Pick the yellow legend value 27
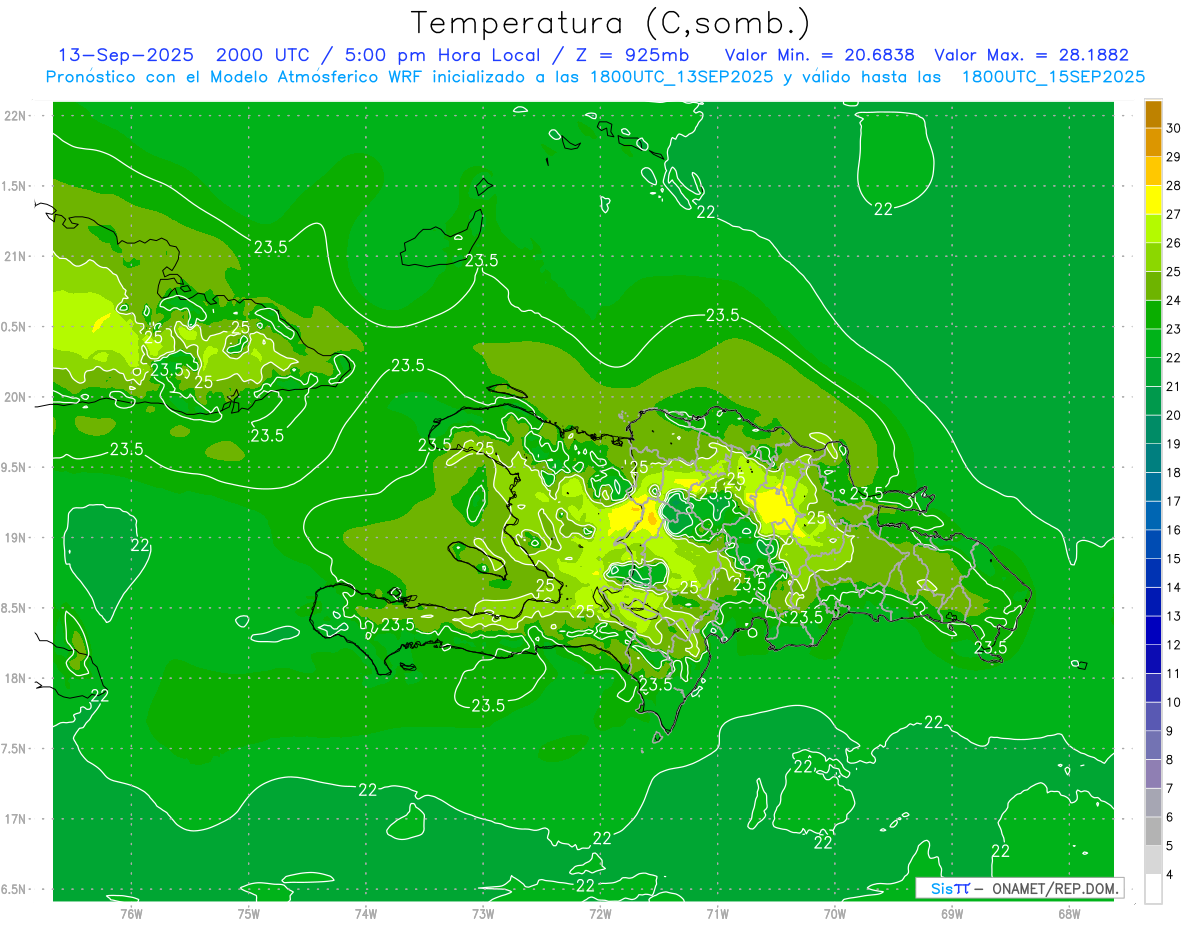Screen dimensions: 1200x927 tap(1173, 214)
